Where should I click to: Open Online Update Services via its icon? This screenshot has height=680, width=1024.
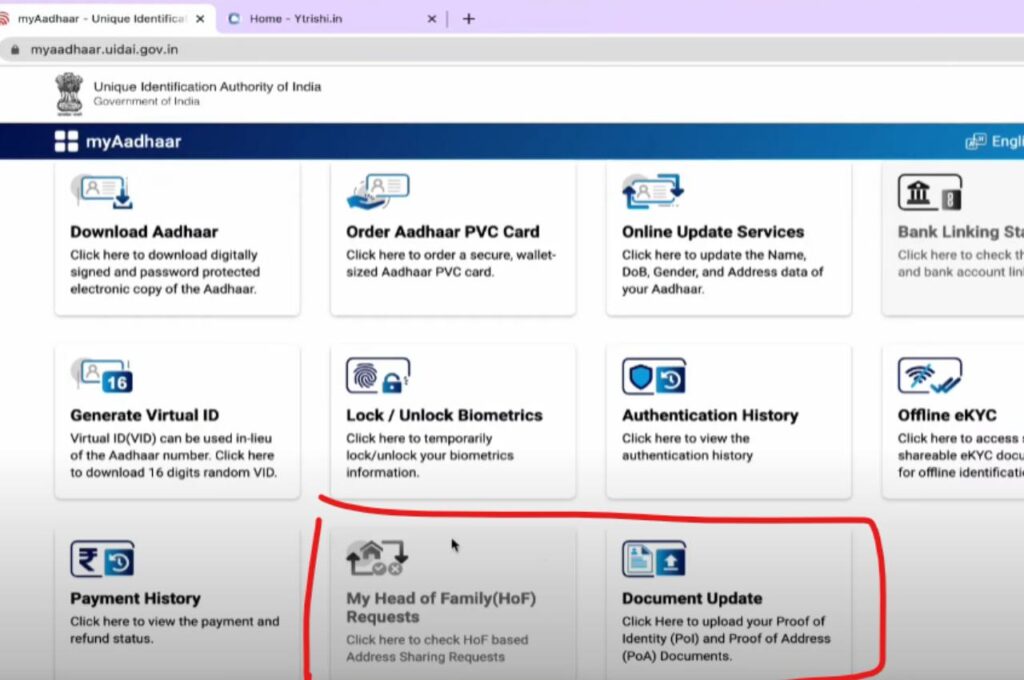point(650,192)
